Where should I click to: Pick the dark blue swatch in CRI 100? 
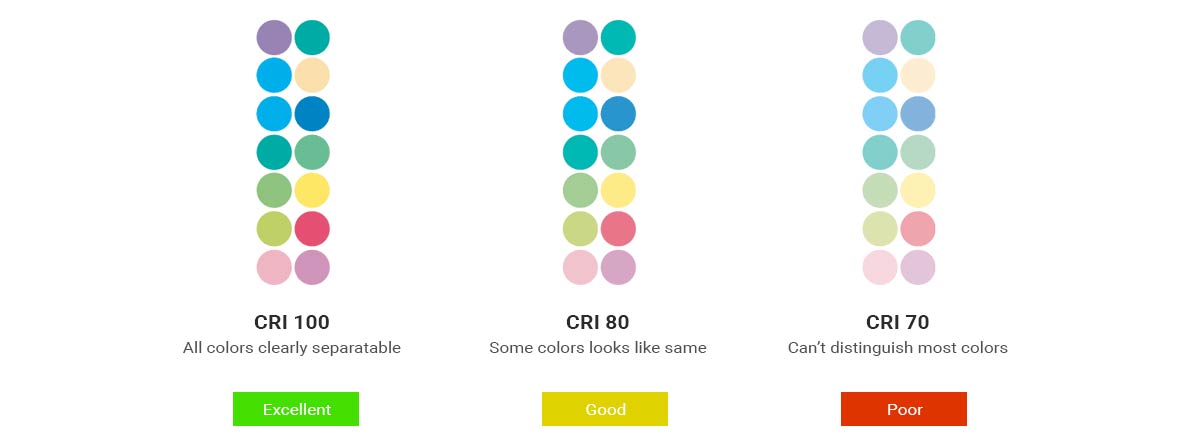pyautogui.click(x=312, y=114)
